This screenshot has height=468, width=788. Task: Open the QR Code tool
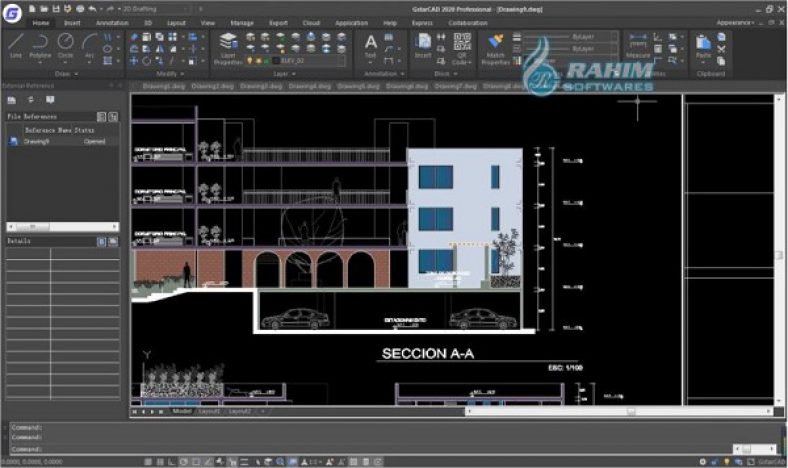pos(462,48)
